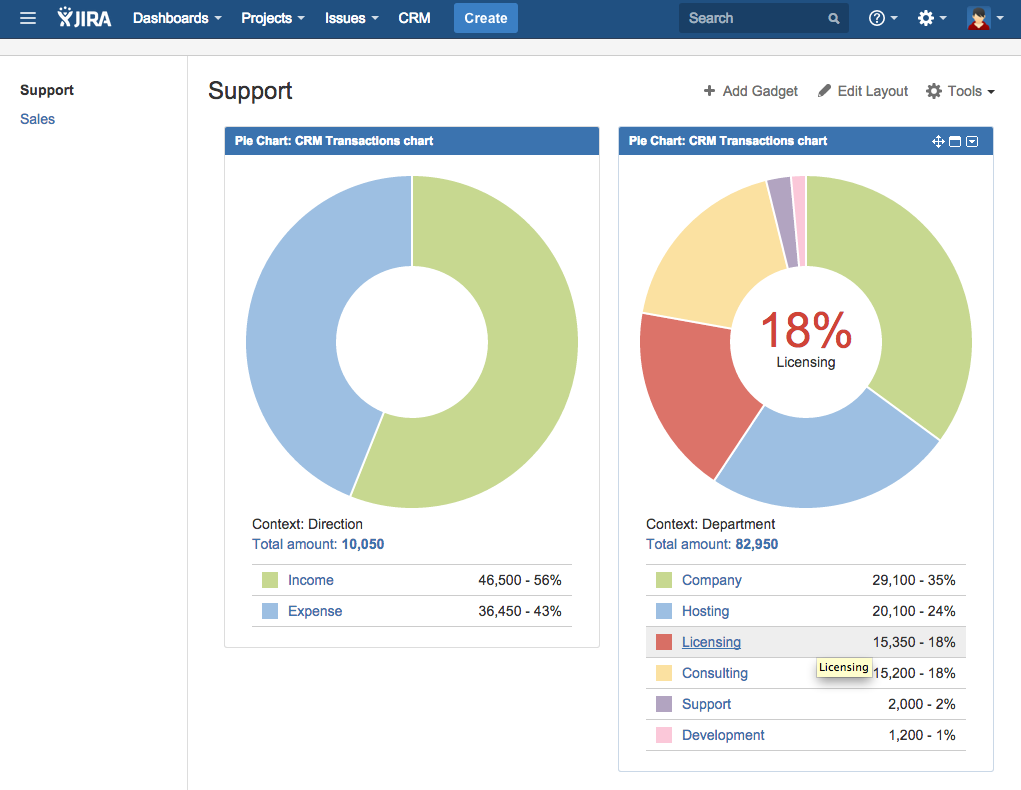Viewport: 1021px width, 790px height.
Task: Open the Hosting legend link
Action: click(x=705, y=611)
